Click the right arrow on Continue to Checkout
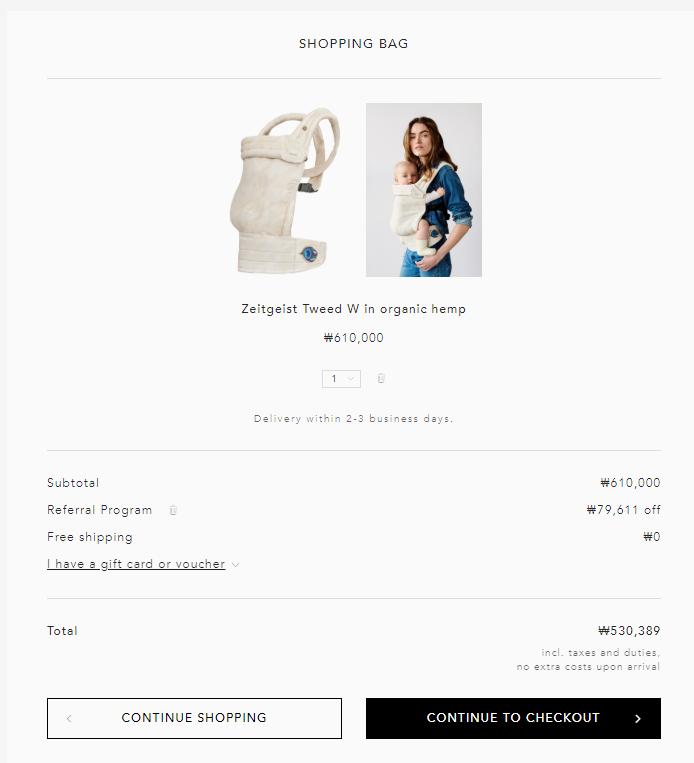694x763 pixels. (x=638, y=719)
